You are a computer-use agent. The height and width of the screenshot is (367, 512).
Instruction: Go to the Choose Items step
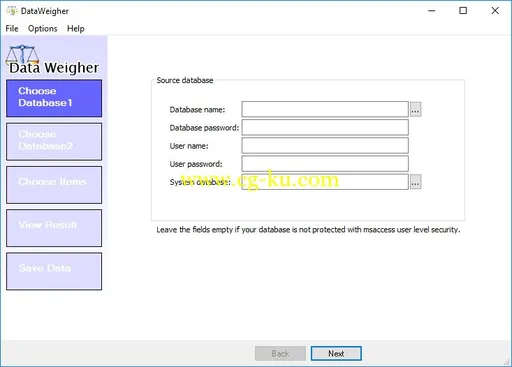pyautogui.click(x=54, y=185)
